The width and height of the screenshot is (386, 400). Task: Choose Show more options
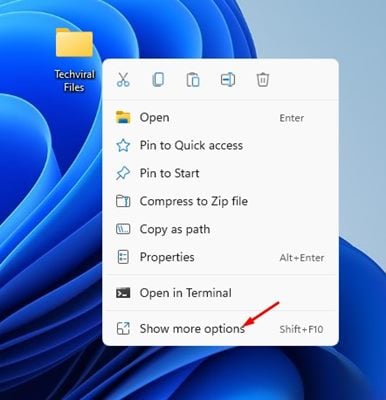[220, 329]
